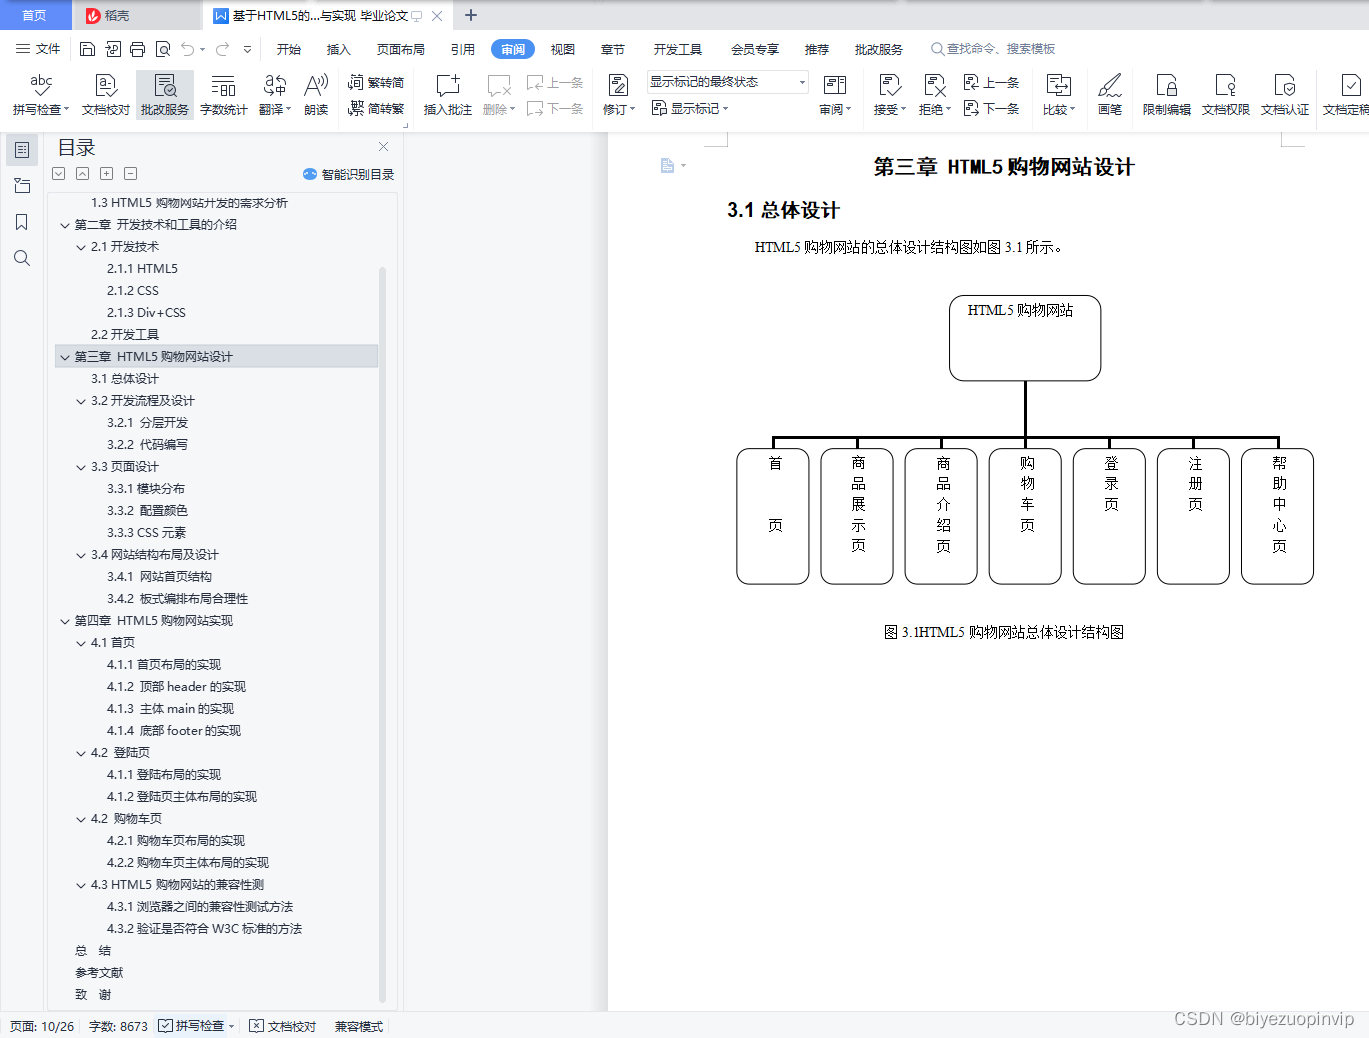This screenshot has height=1038, width=1369.
Task: Open the 章节 ribbon tab
Action: click(613, 49)
